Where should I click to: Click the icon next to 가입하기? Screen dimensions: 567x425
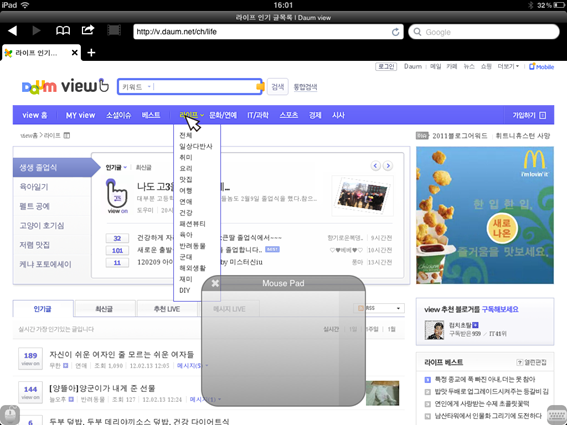tap(542, 115)
